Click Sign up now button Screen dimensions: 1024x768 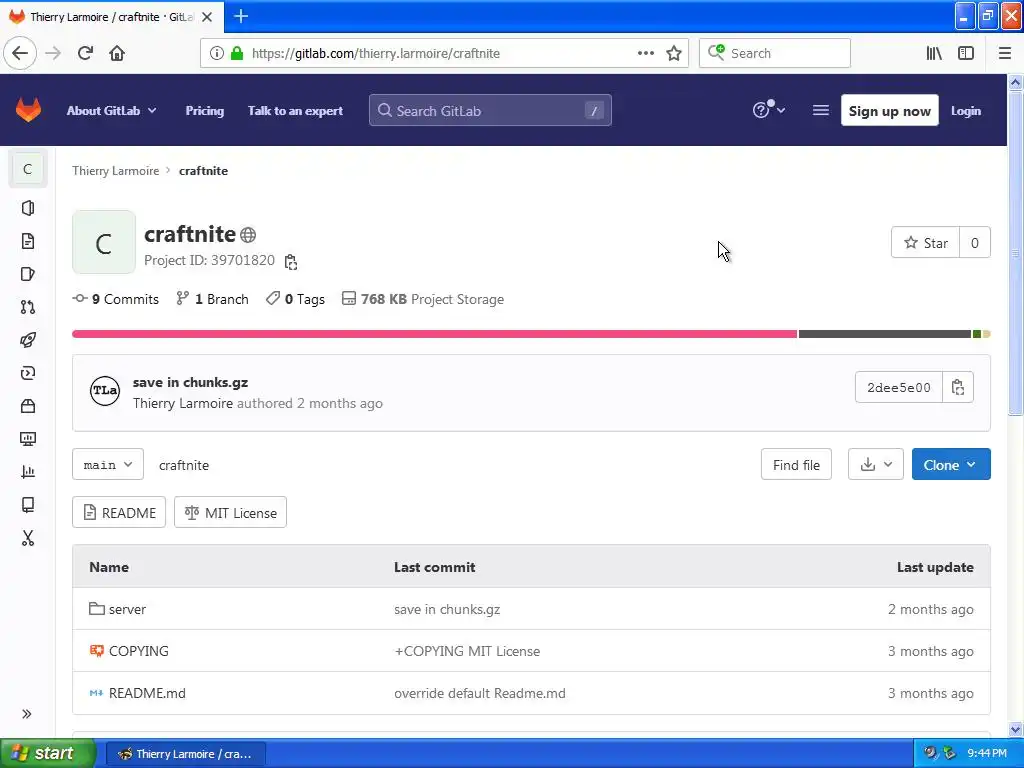[889, 110]
